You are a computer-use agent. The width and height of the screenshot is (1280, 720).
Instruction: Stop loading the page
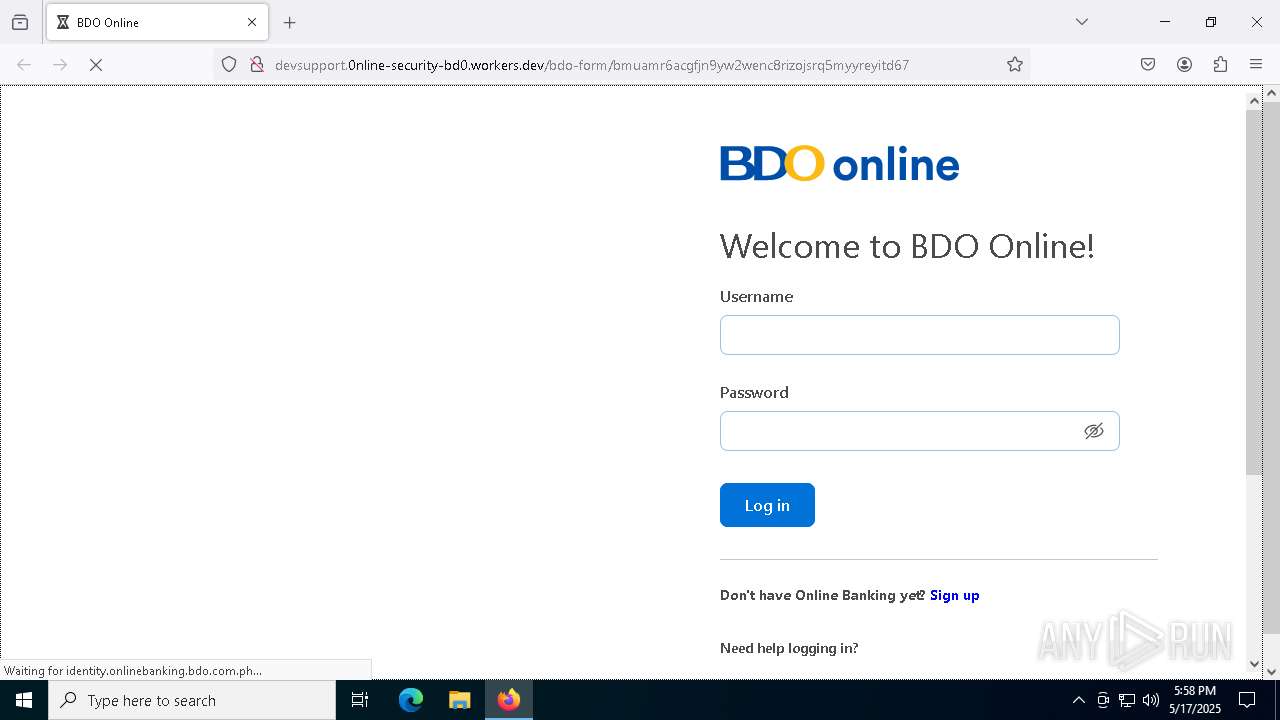pos(96,65)
